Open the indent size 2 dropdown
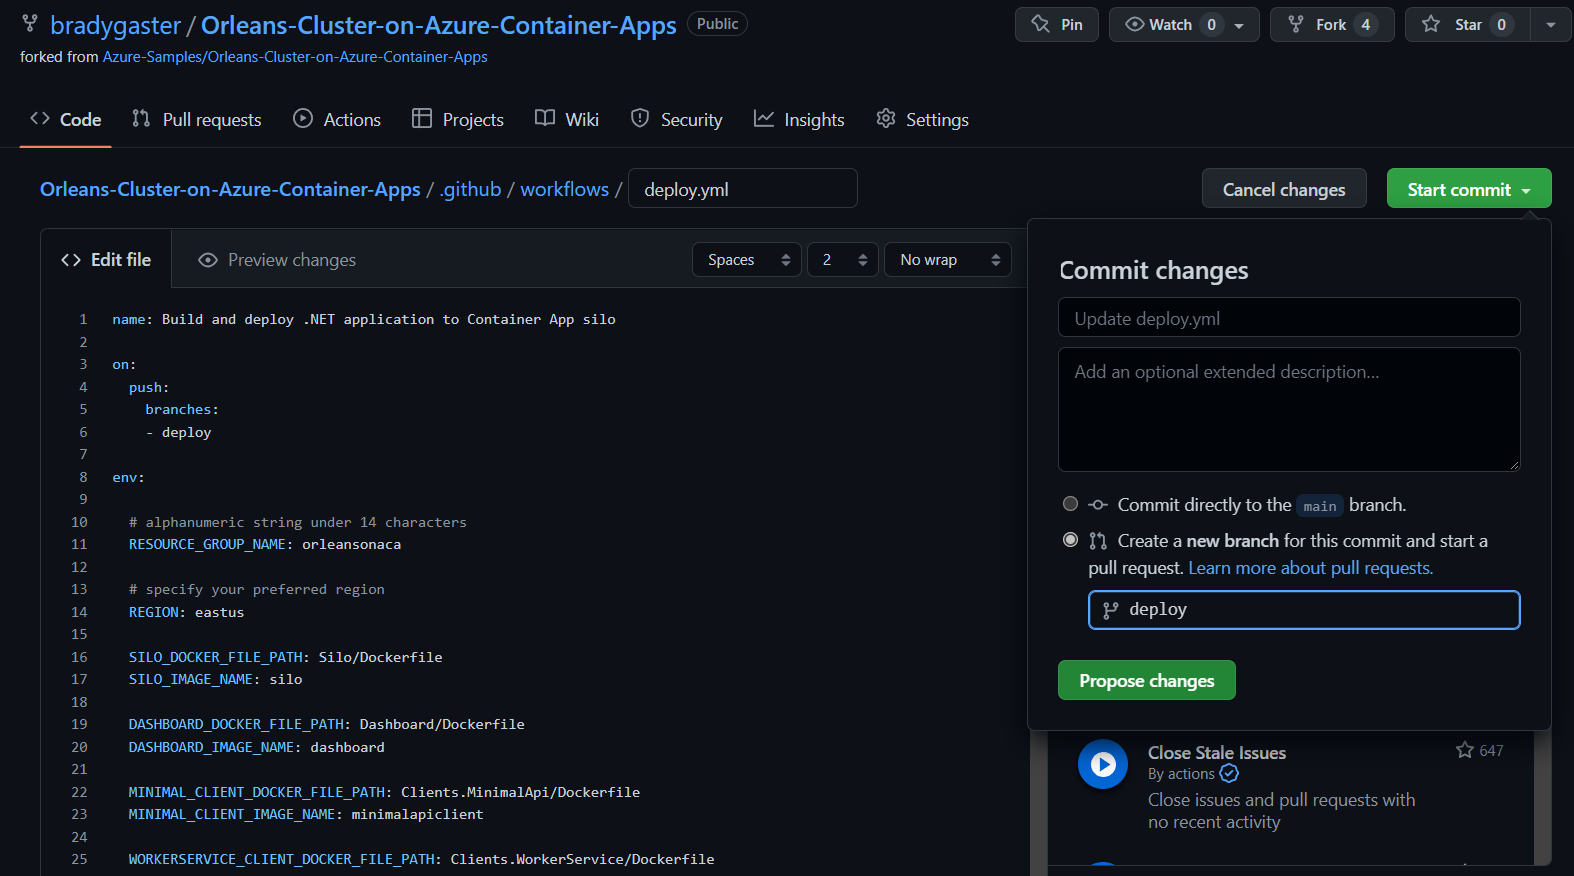 pos(843,260)
